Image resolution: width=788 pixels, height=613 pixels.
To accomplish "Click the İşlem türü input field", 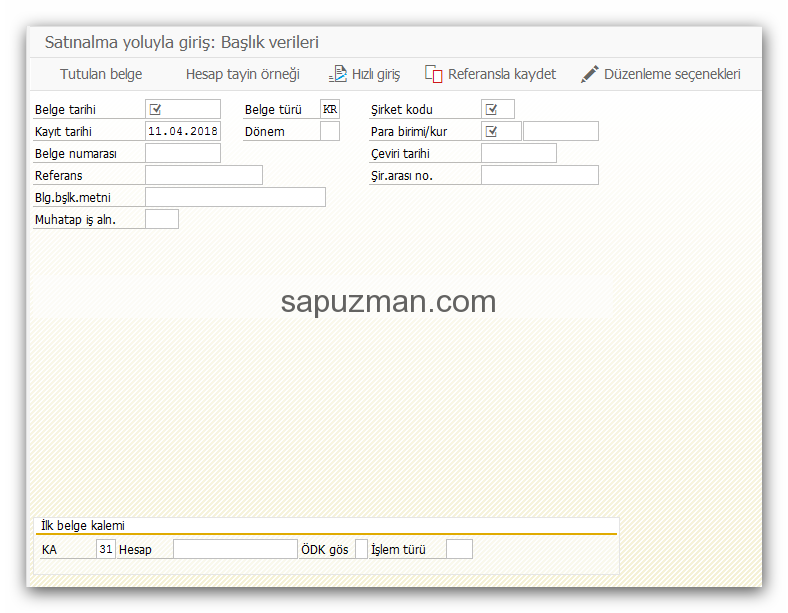I will click(459, 549).
